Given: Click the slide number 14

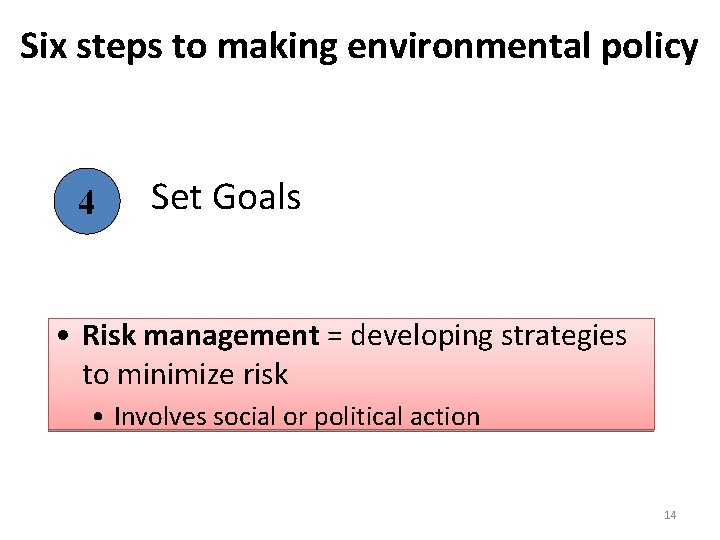Looking at the screenshot, I should (669, 515).
